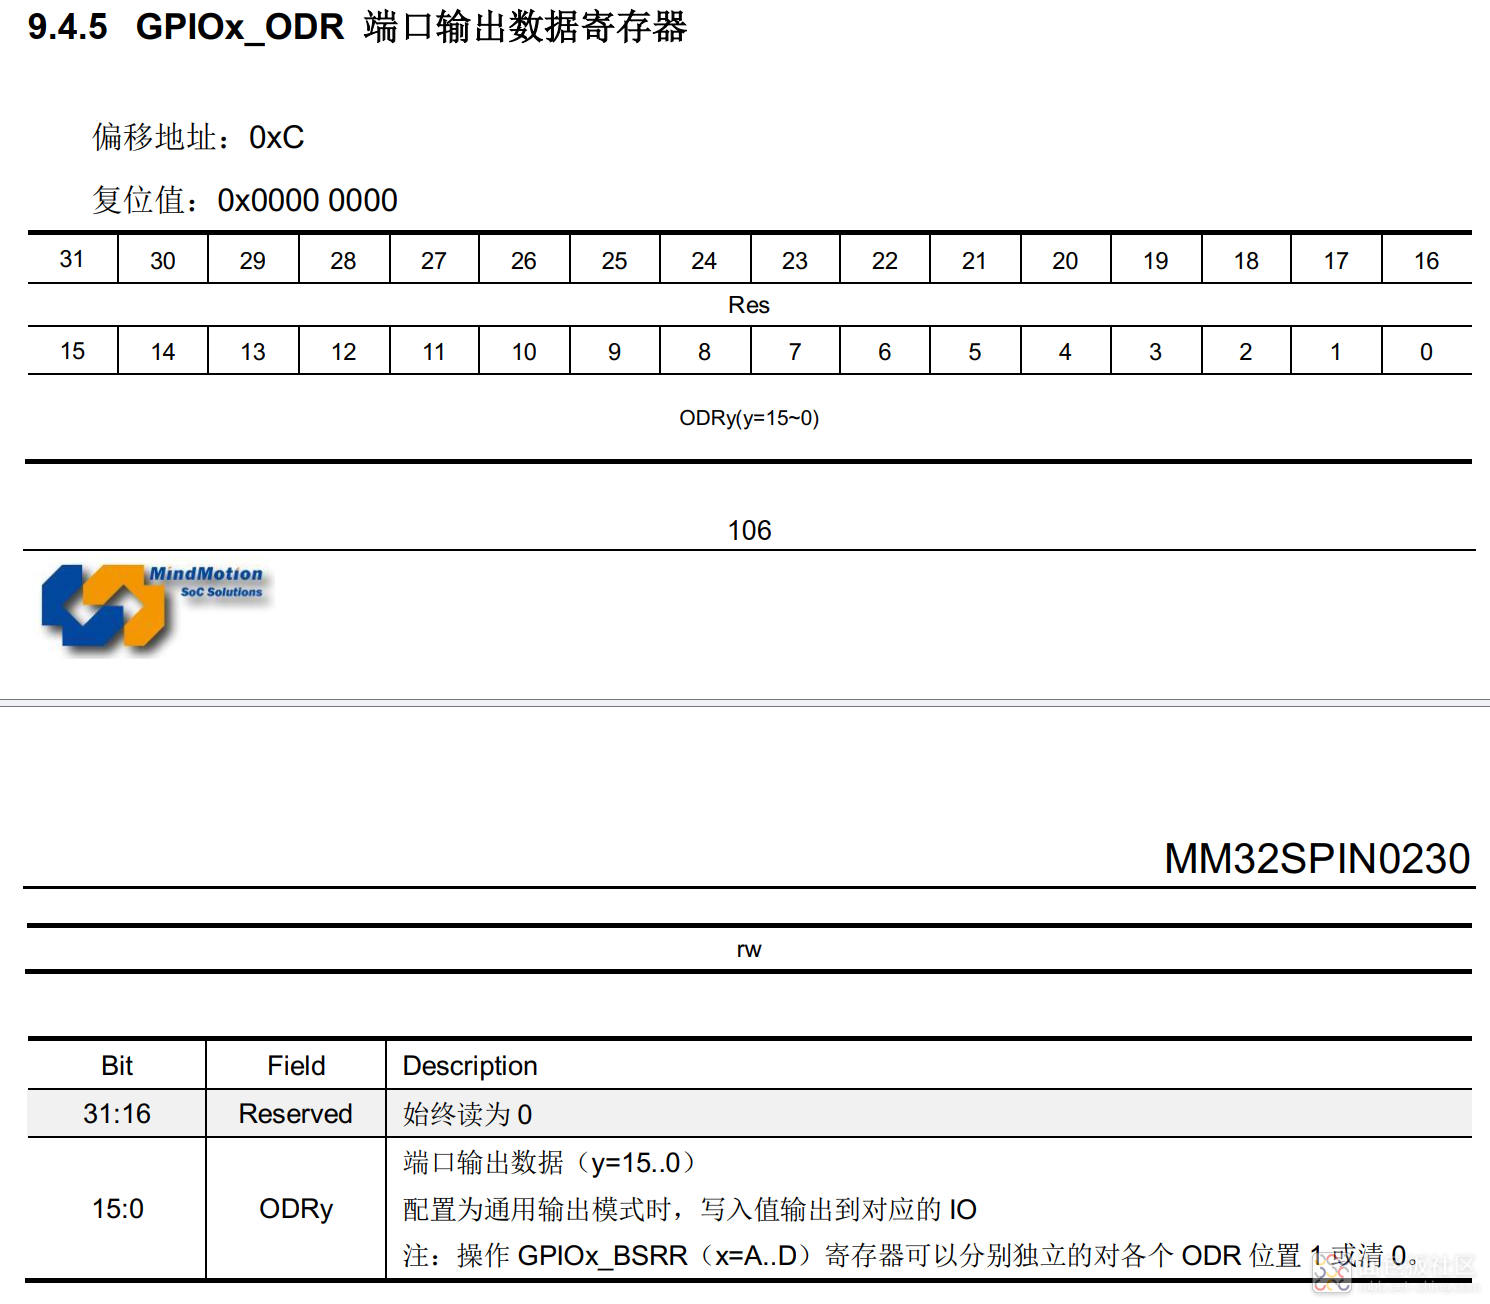
Task: Select the offset address value 0xC
Action: 276,137
